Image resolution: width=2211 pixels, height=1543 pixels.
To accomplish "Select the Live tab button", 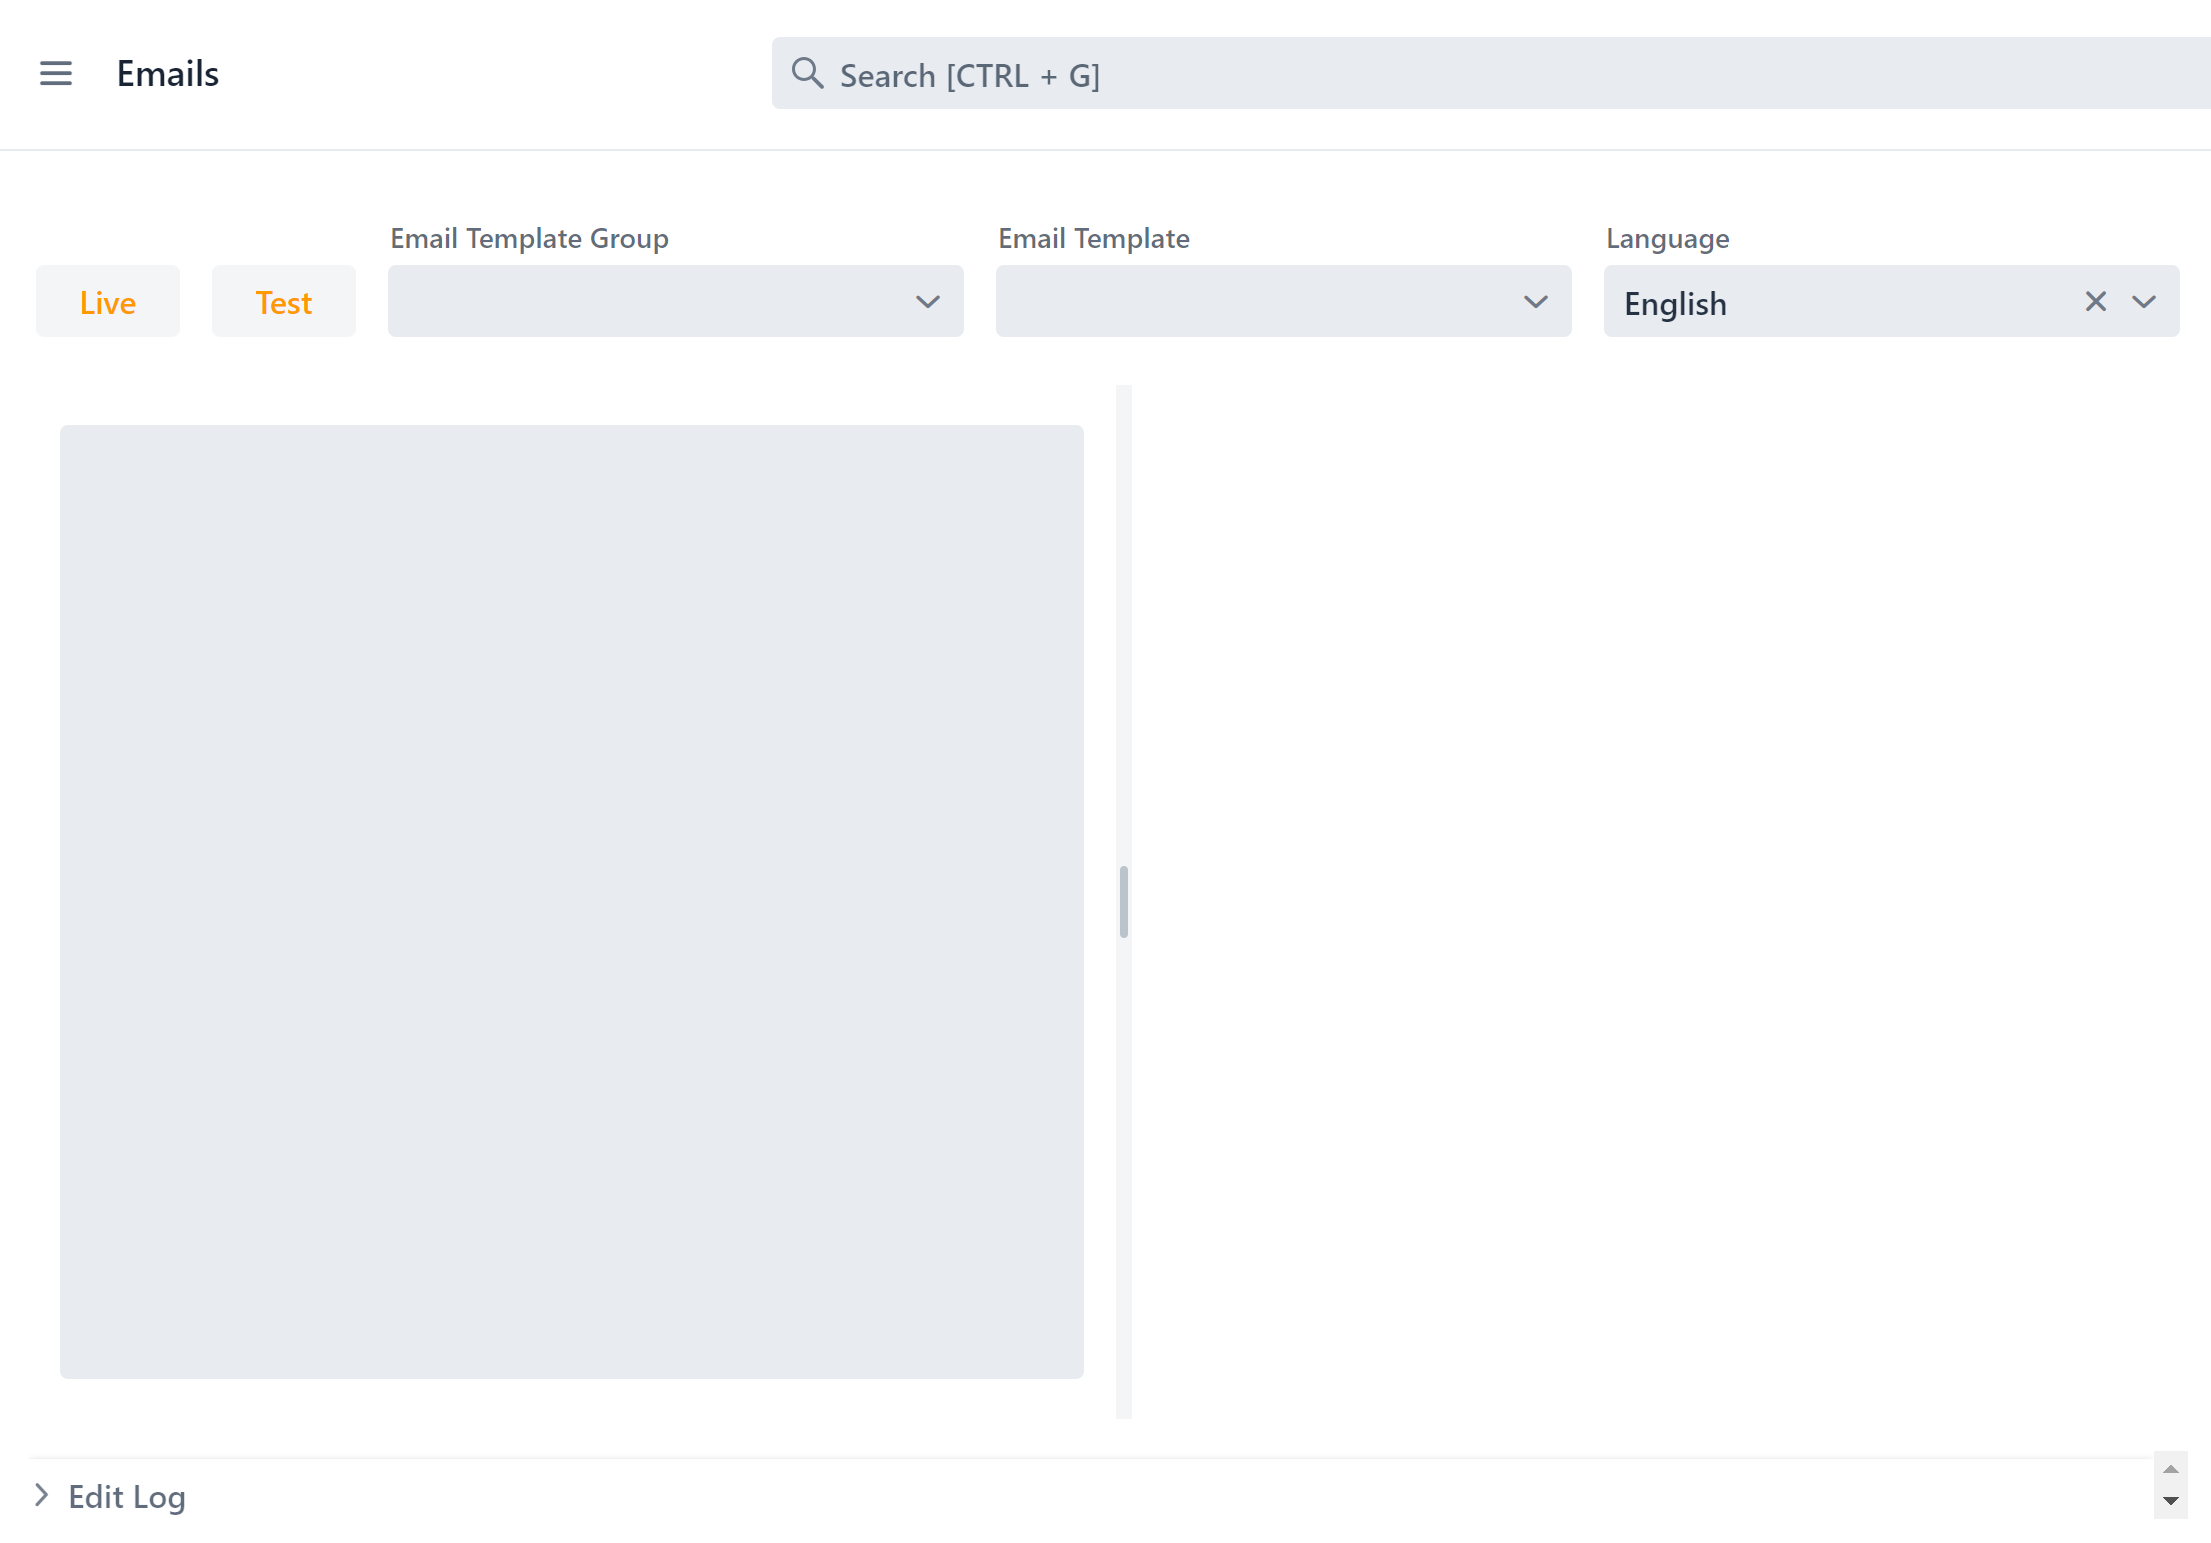I will tap(107, 301).
